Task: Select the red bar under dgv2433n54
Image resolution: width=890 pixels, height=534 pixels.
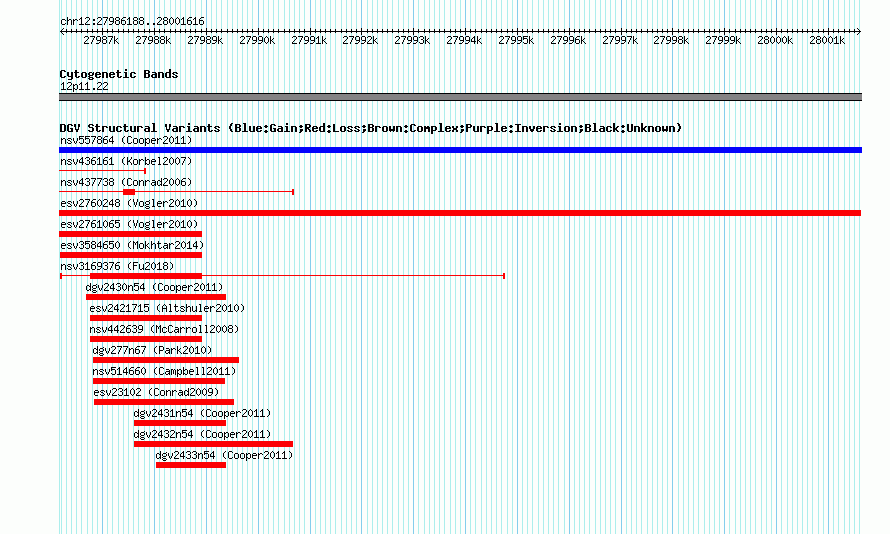Action: pyautogui.click(x=191, y=465)
